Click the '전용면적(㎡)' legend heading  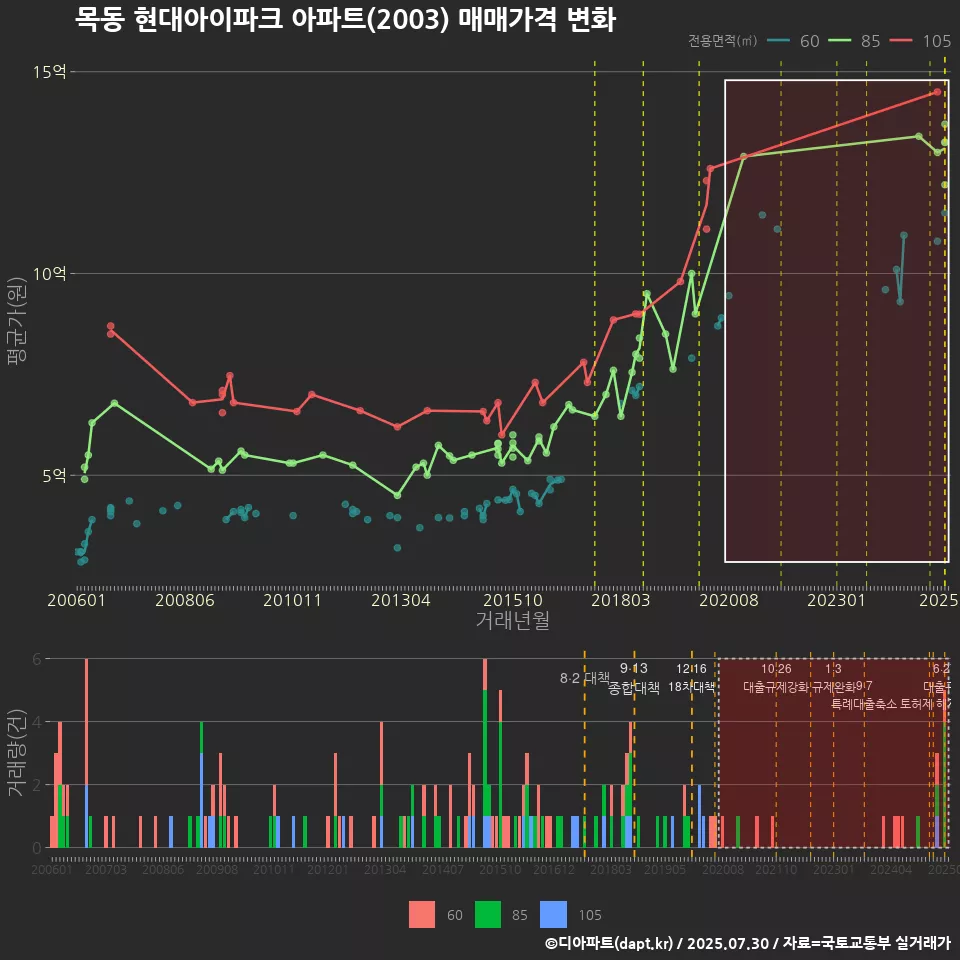pos(722,41)
